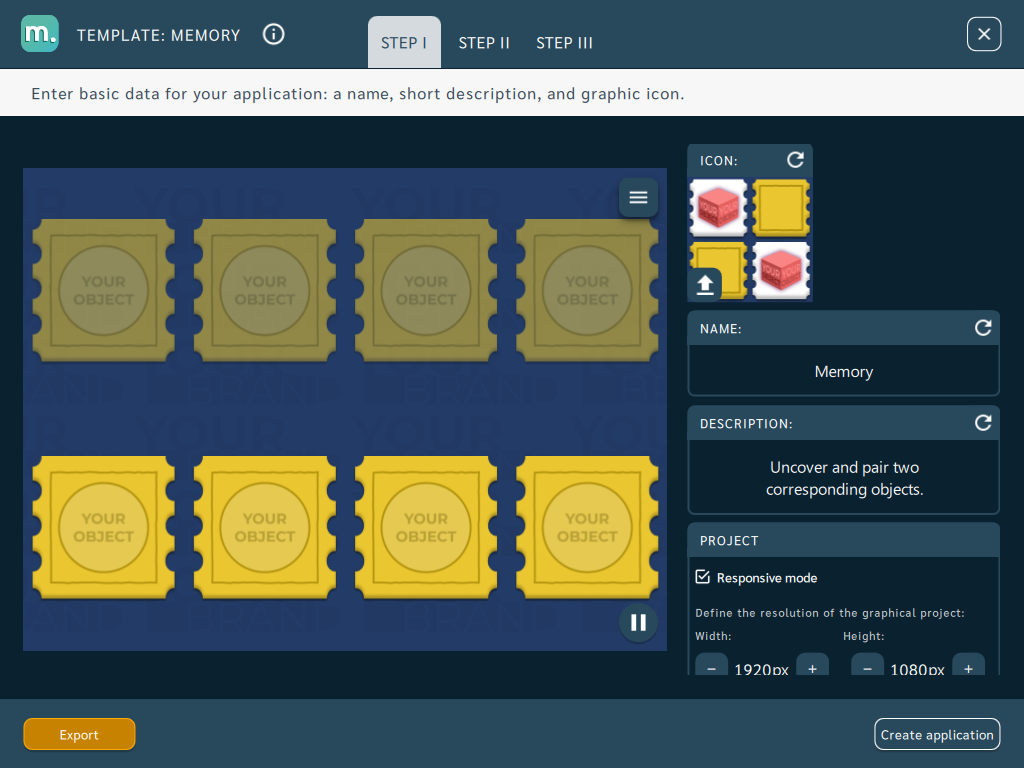Flip the first card in the bottom row
Image resolution: width=1024 pixels, height=768 pixels.
(x=104, y=527)
